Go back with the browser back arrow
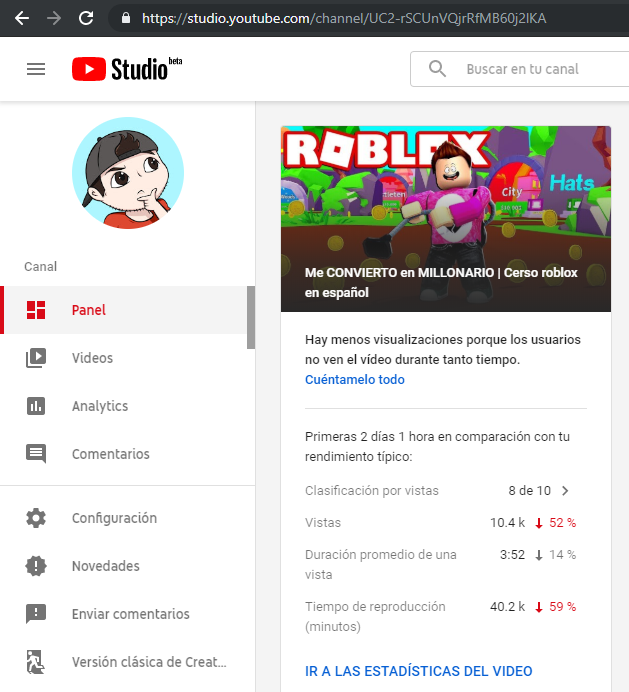The height and width of the screenshot is (692, 629). (x=22, y=18)
